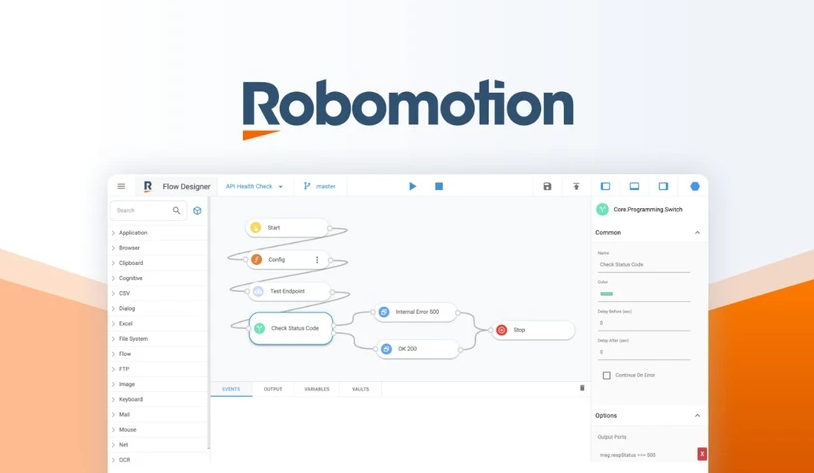Open the Keyboard category
This screenshot has height=473, width=814.
pos(158,399)
